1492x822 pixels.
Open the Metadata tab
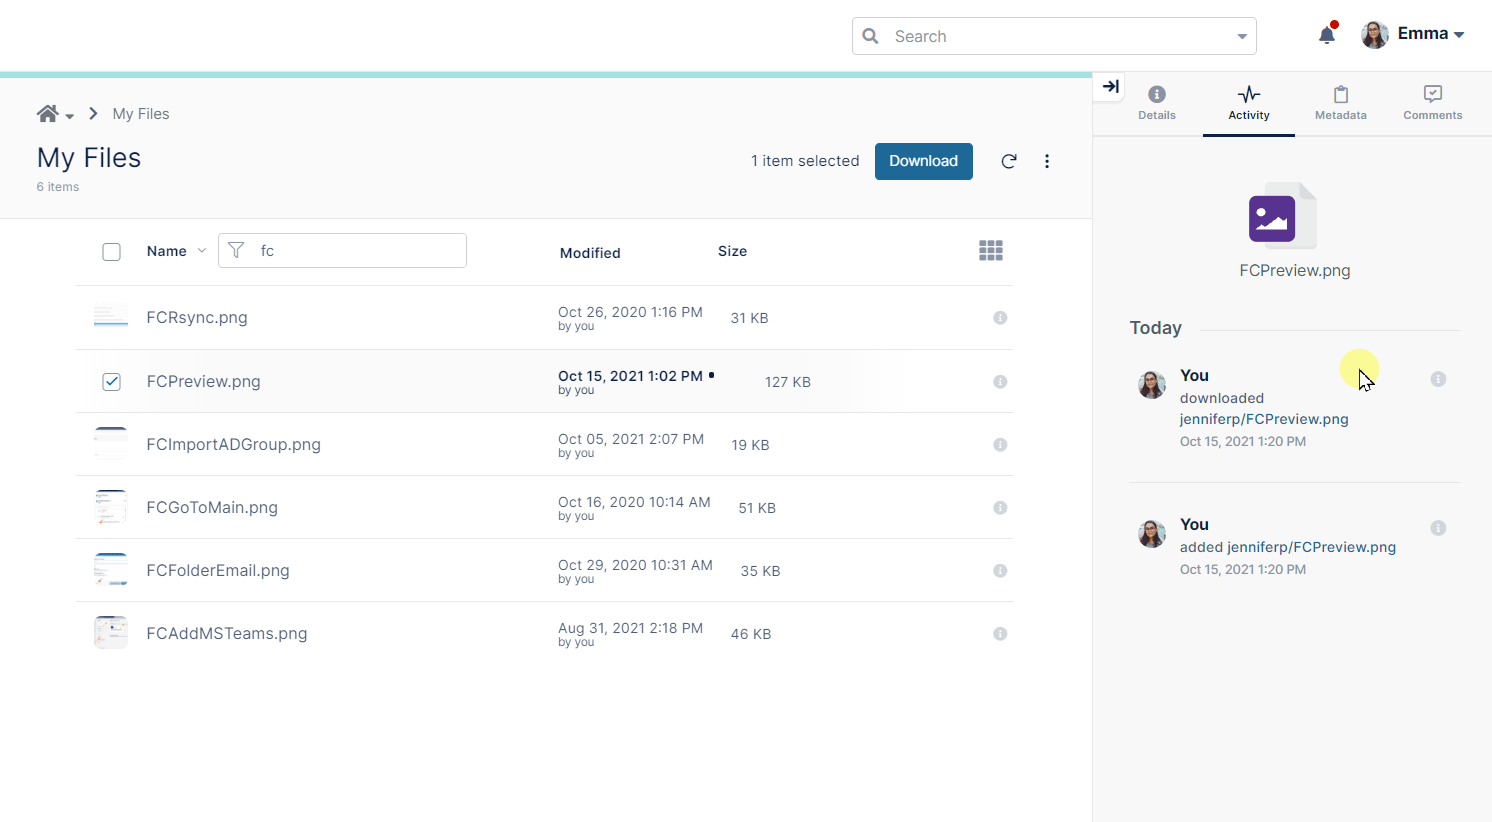pyautogui.click(x=1340, y=103)
